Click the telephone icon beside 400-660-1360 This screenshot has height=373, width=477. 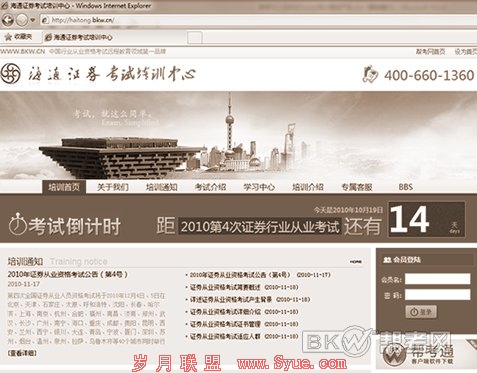click(370, 74)
